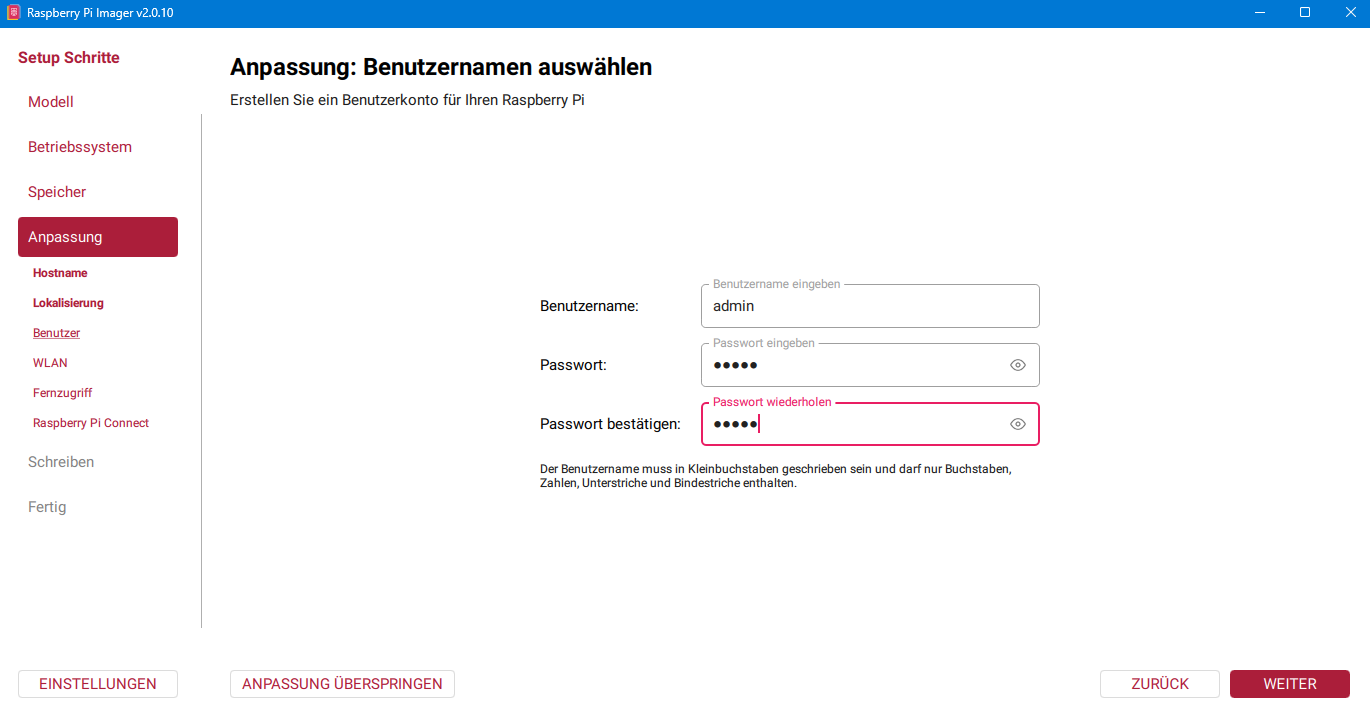
Task: Click the Benutzername input field with admin
Action: click(870, 306)
